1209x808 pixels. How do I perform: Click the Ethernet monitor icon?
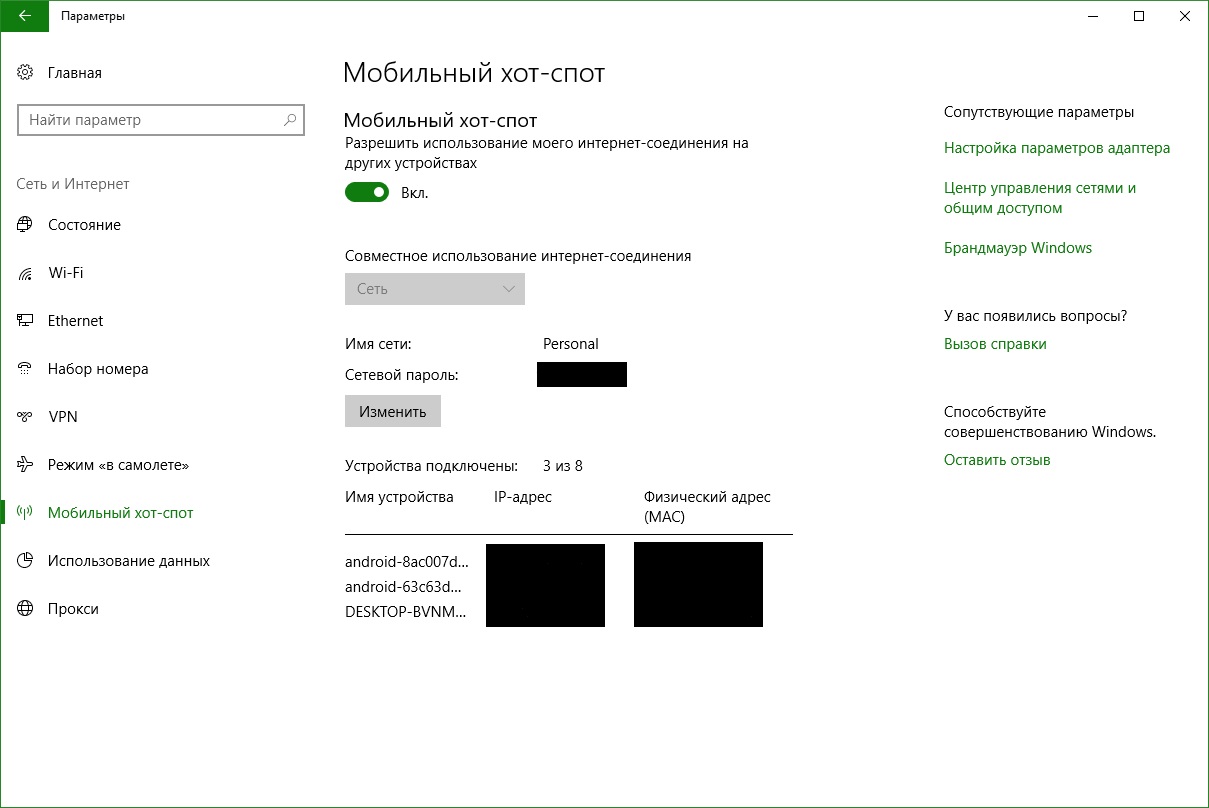point(26,321)
